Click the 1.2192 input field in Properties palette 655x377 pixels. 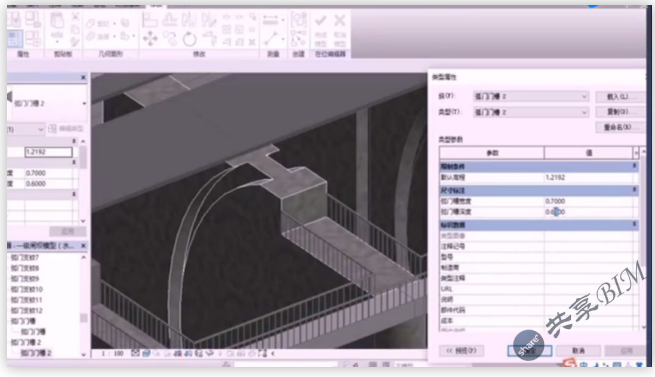coord(48,152)
